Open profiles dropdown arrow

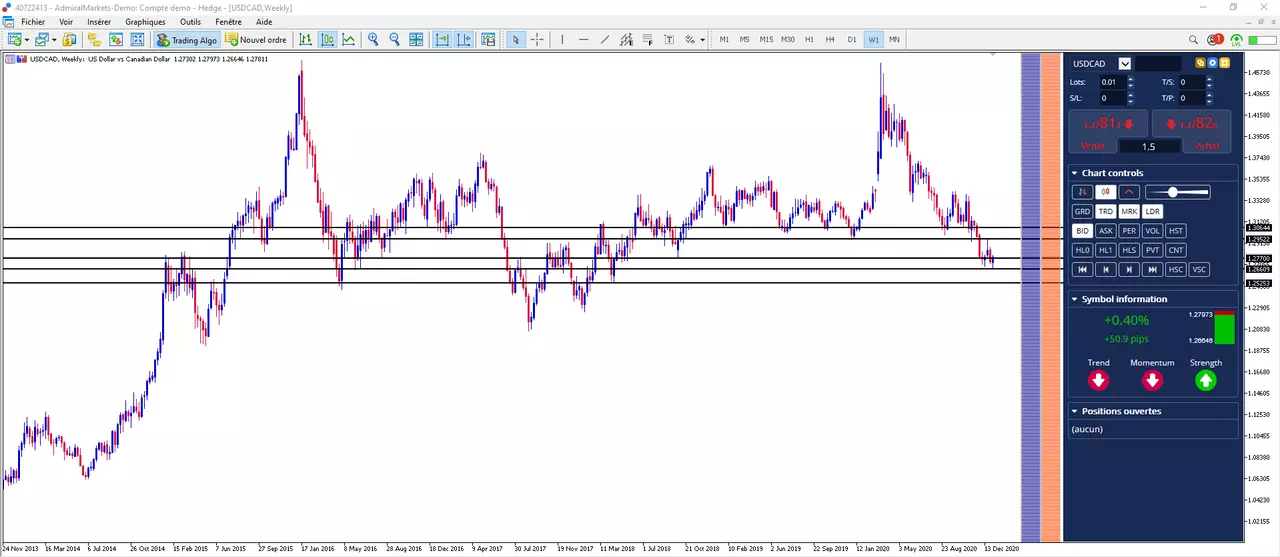[x=53, y=40]
